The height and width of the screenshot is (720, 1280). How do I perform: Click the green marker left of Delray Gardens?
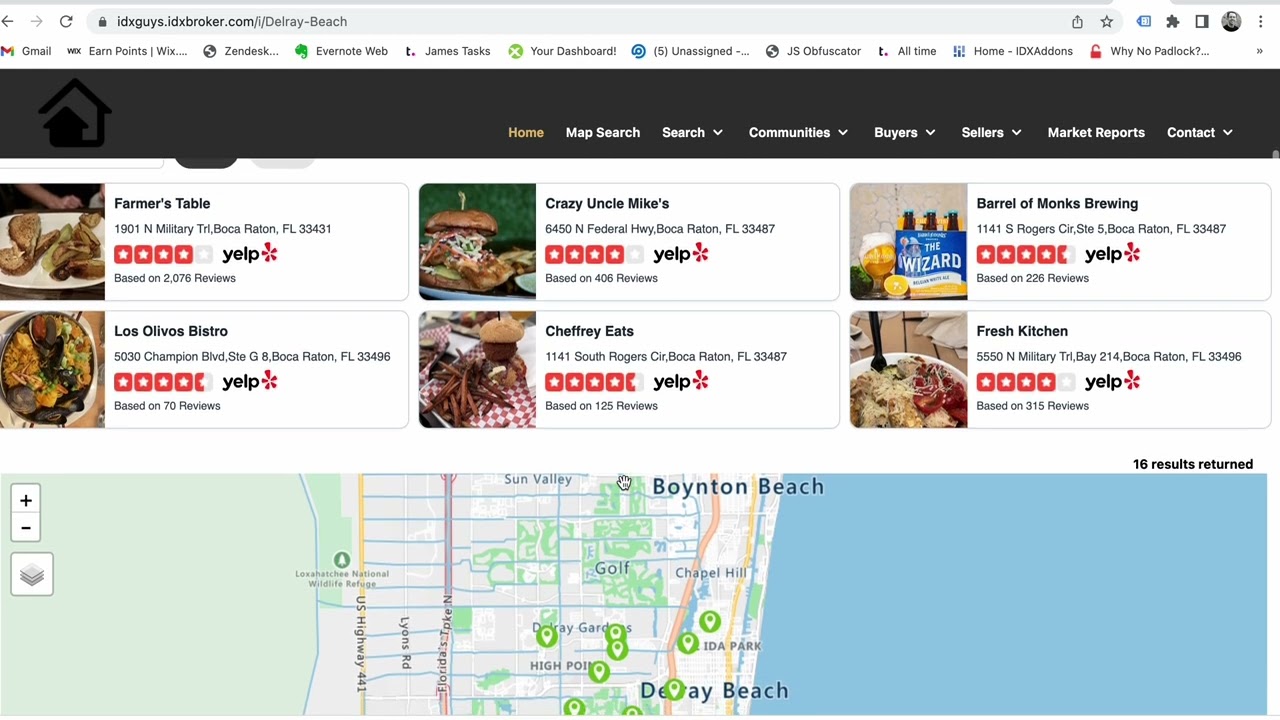tap(546, 635)
